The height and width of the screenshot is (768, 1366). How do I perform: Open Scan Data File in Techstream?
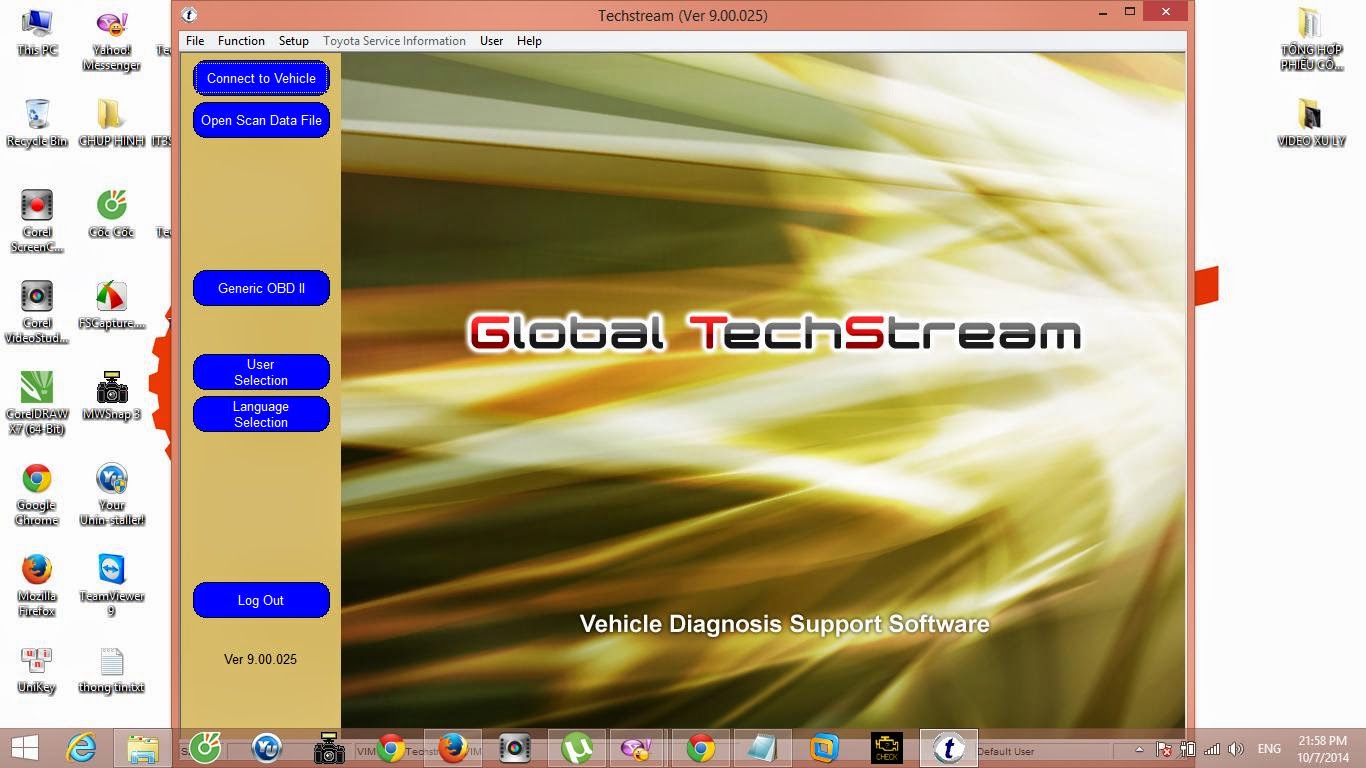tap(261, 120)
